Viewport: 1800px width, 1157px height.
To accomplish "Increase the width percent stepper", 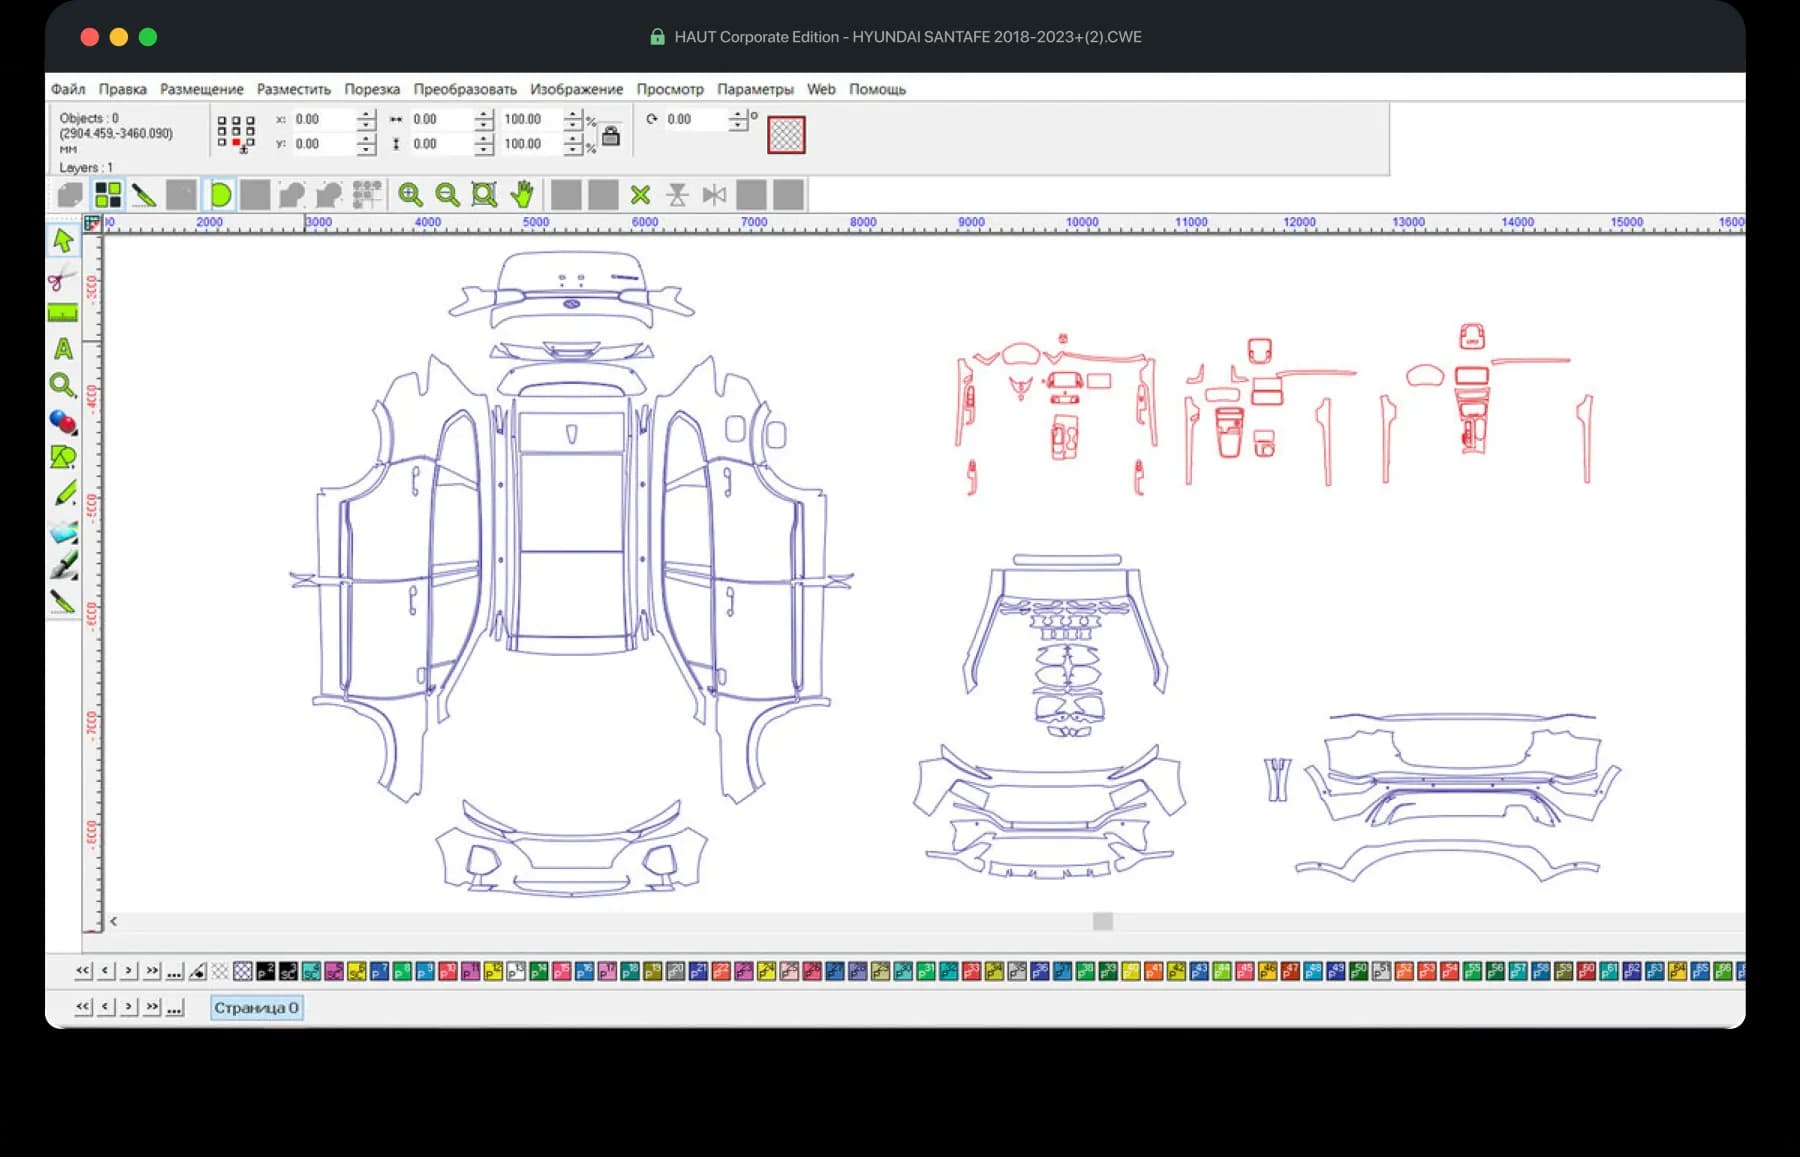I will [x=573, y=114].
